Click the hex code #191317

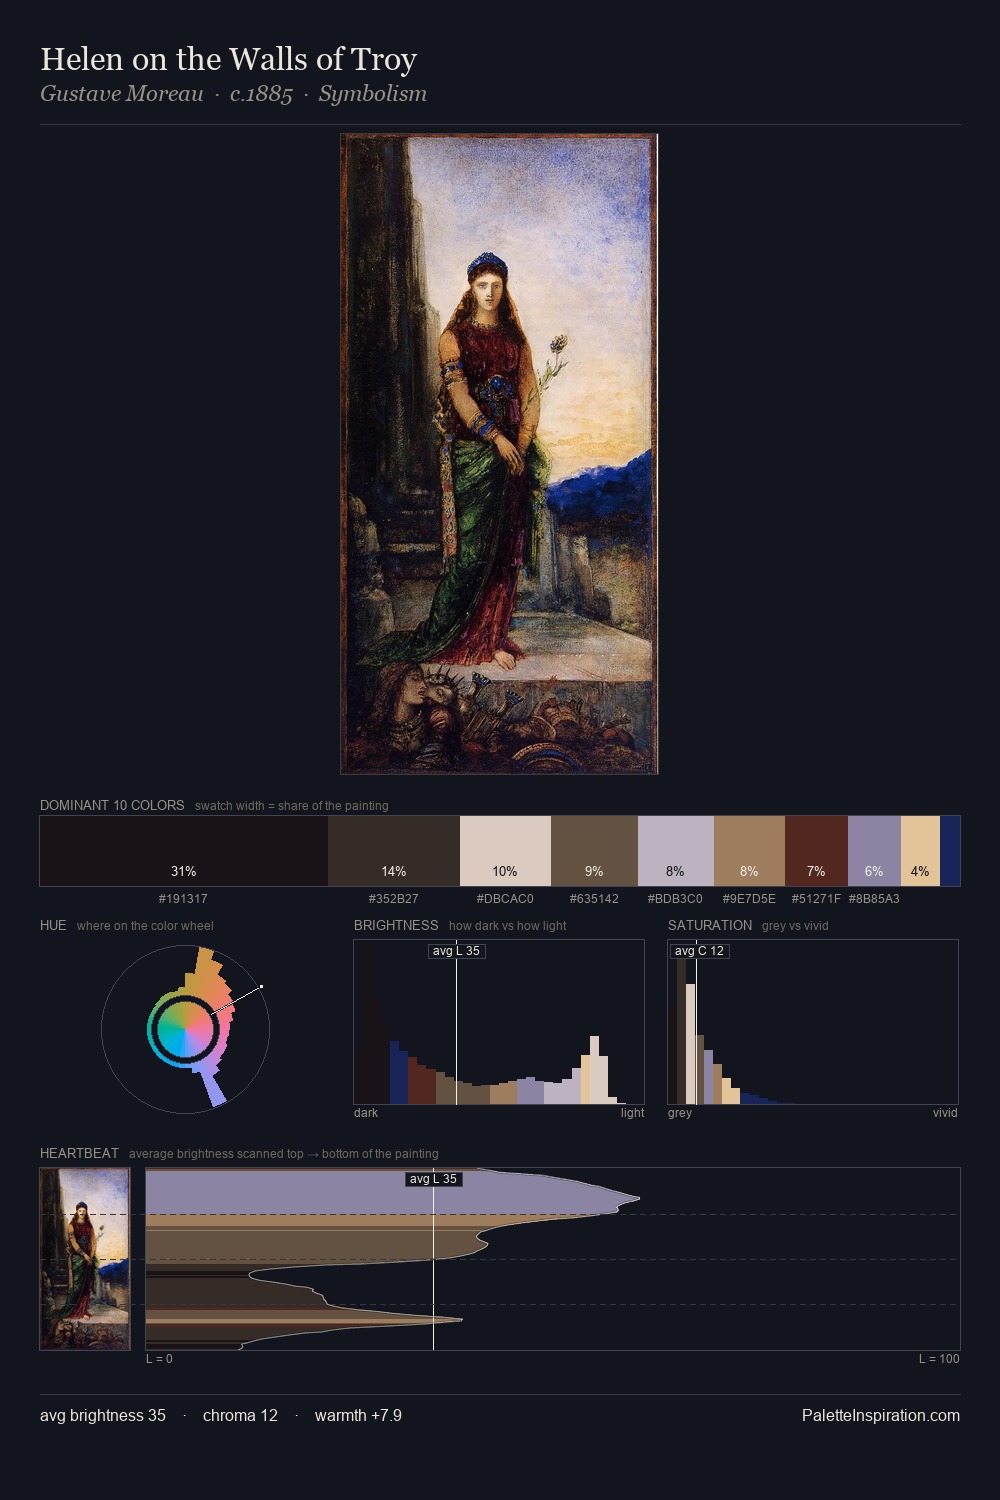[x=183, y=899]
